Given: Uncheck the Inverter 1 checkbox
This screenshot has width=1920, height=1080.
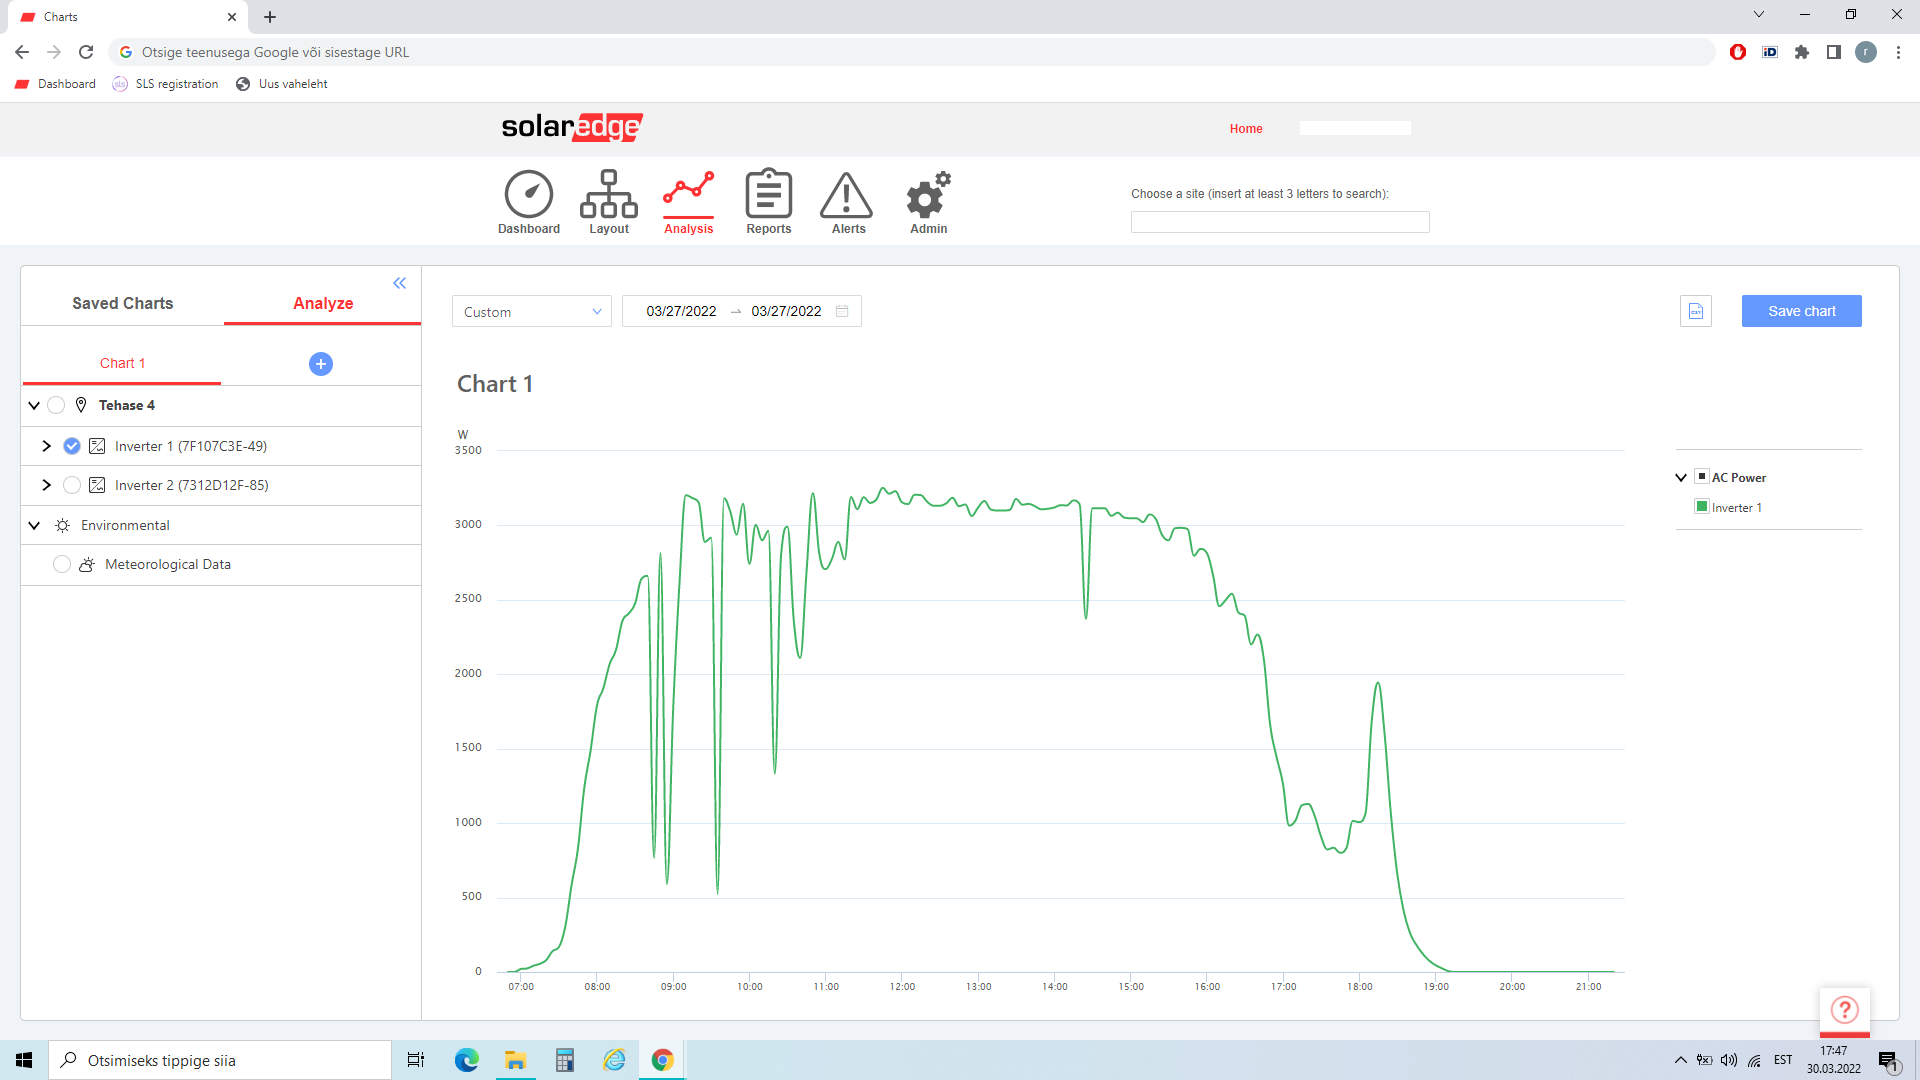Looking at the screenshot, I should point(72,446).
